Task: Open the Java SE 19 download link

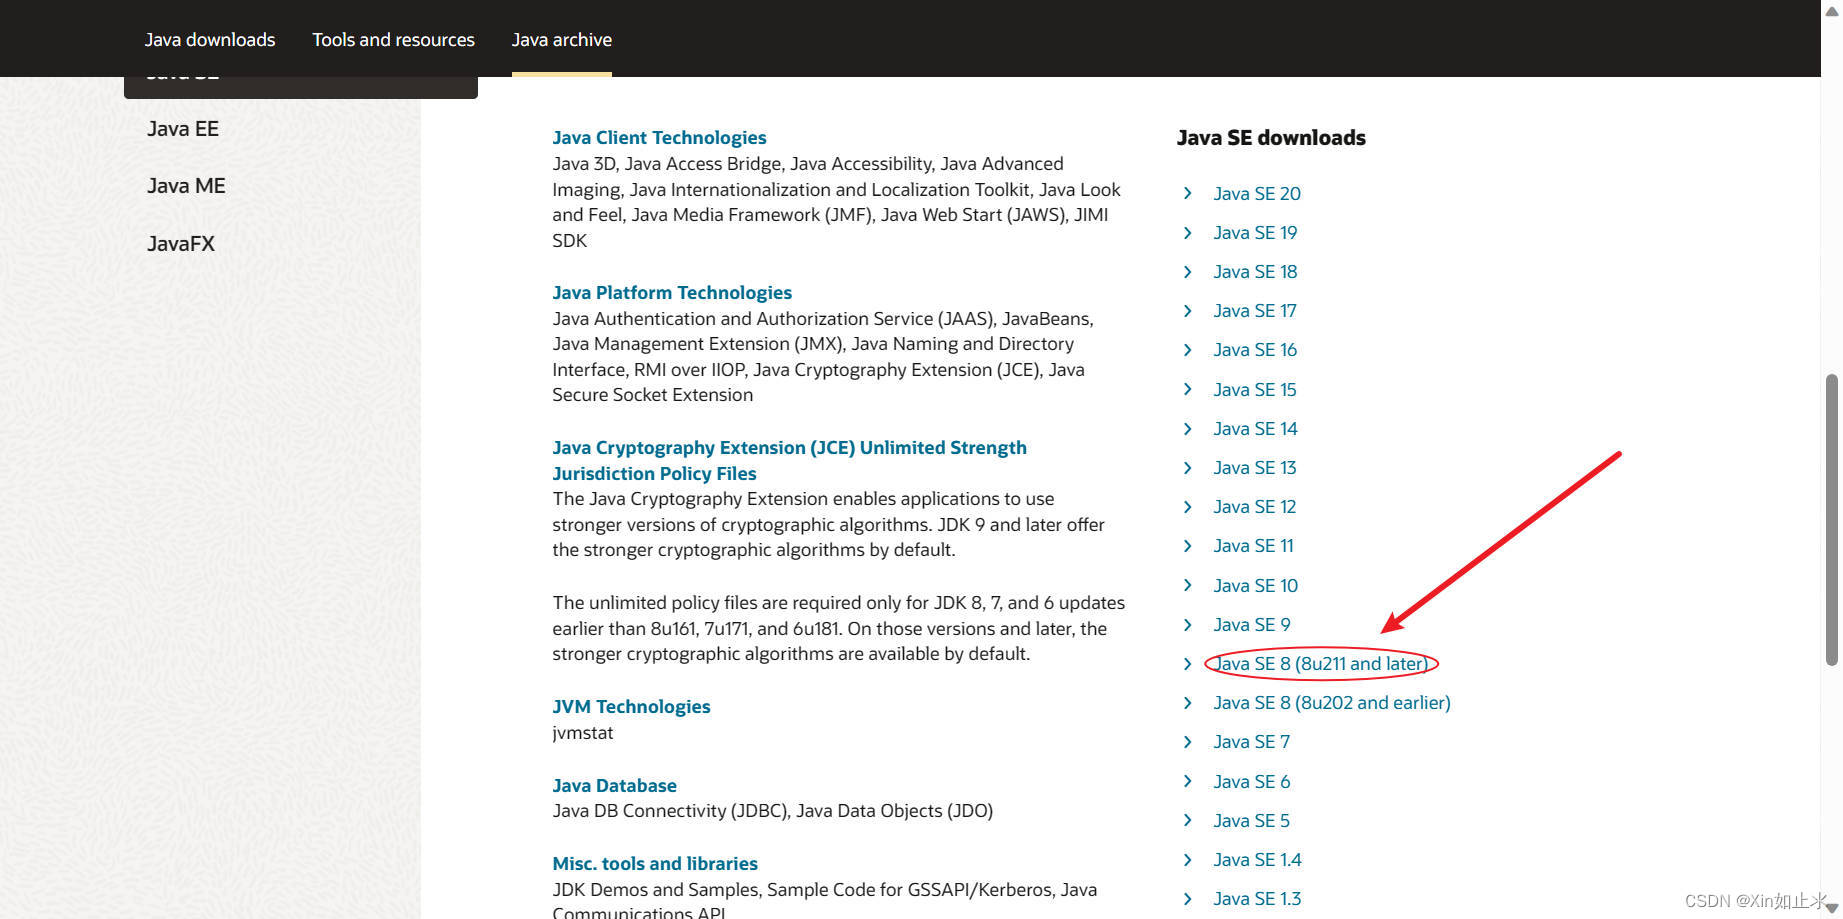Action: [x=1255, y=233]
